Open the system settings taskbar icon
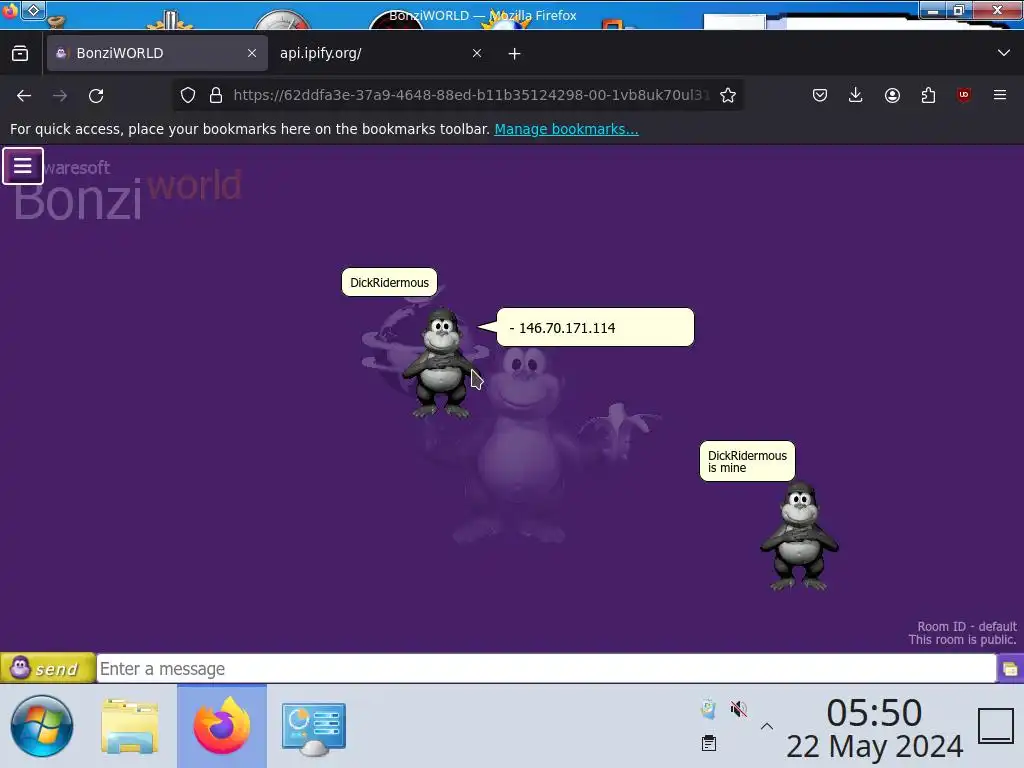1024x768 pixels. 313,727
